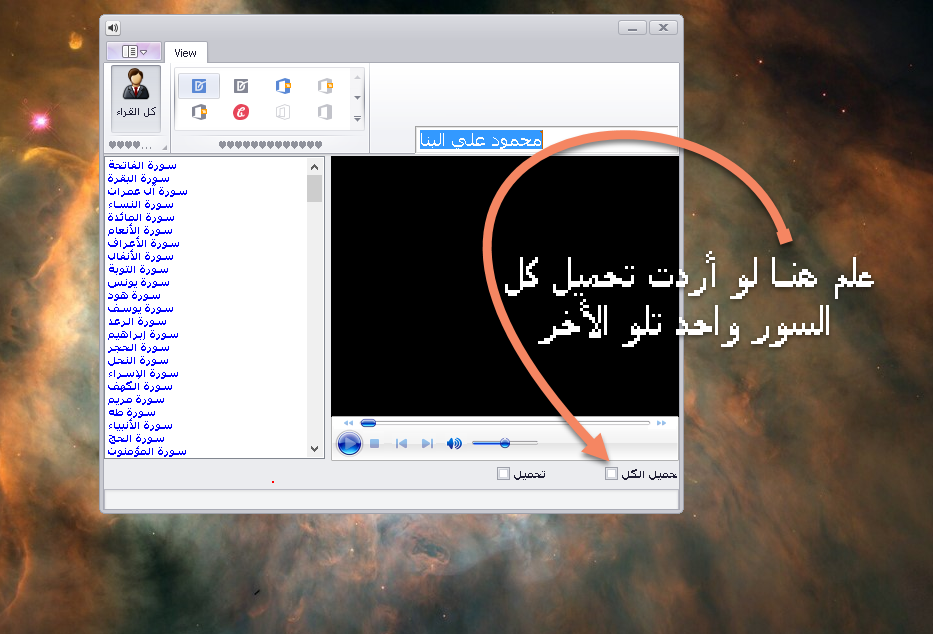Expand the icon gallery with bottom arrow
The width and height of the screenshot is (933, 634).
[x=358, y=118]
